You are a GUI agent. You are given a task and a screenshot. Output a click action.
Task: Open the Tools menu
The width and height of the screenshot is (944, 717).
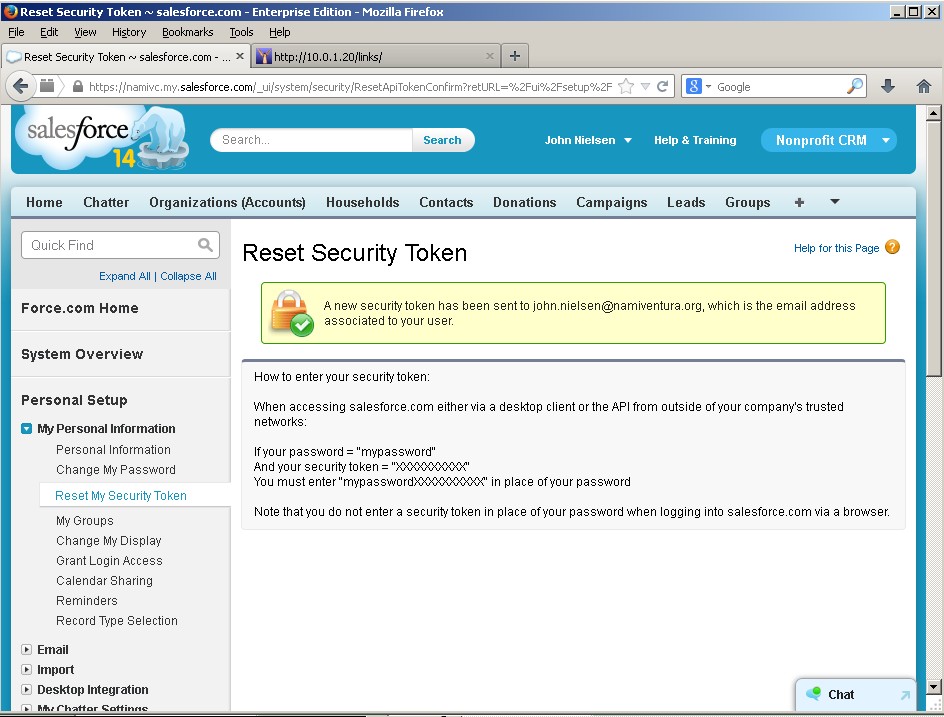tap(241, 32)
